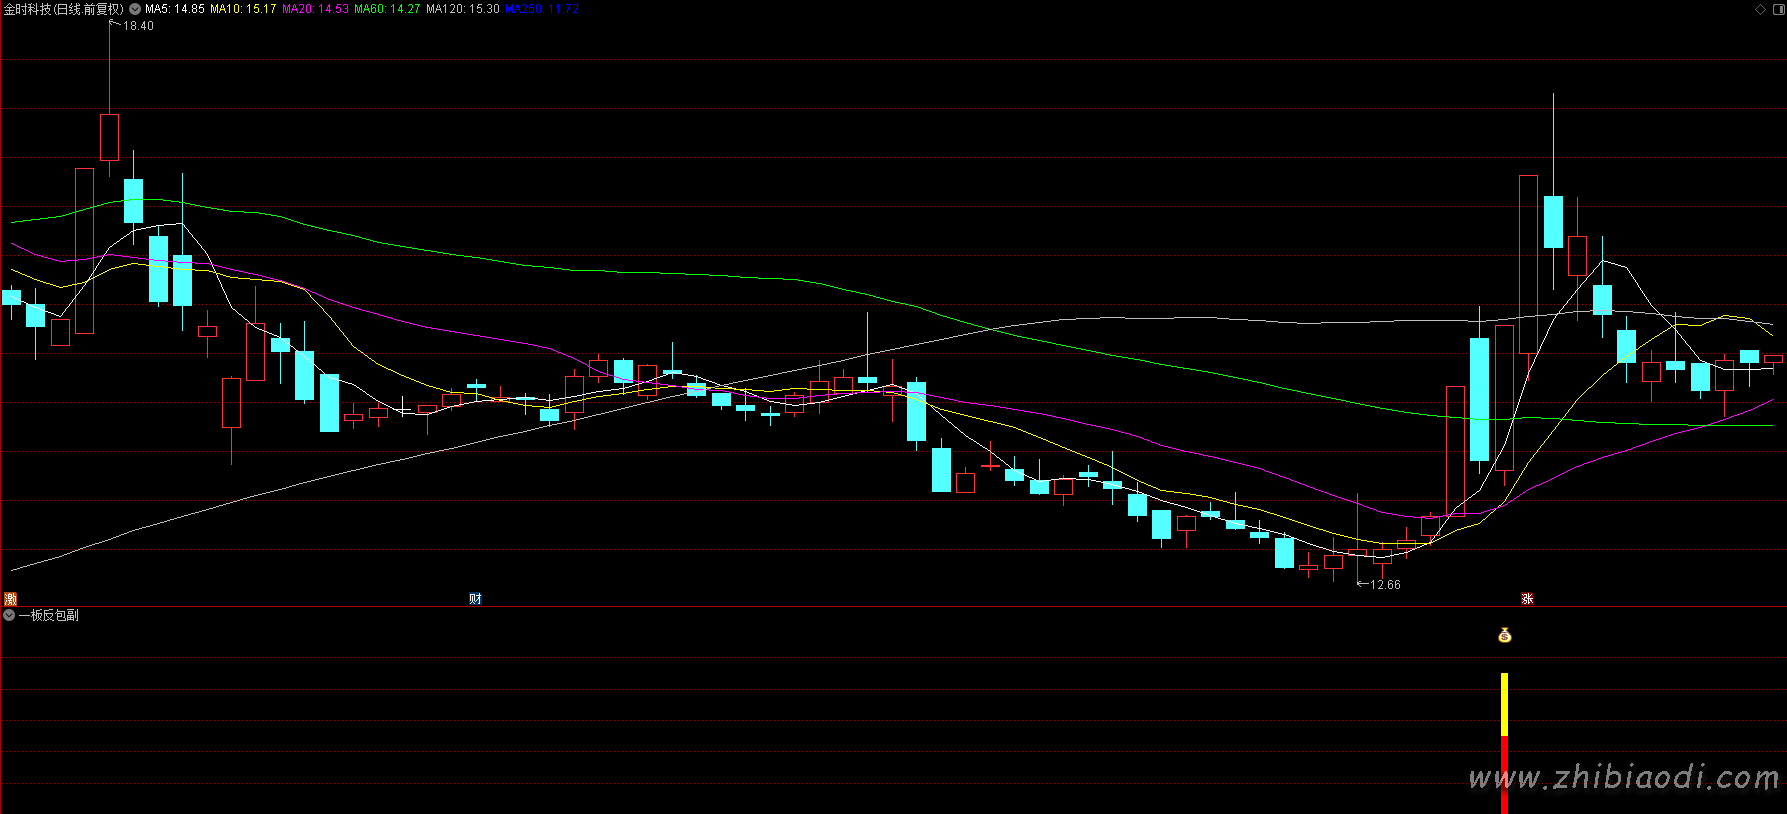
Task: Click the red 涨 event marker
Action: [1527, 599]
